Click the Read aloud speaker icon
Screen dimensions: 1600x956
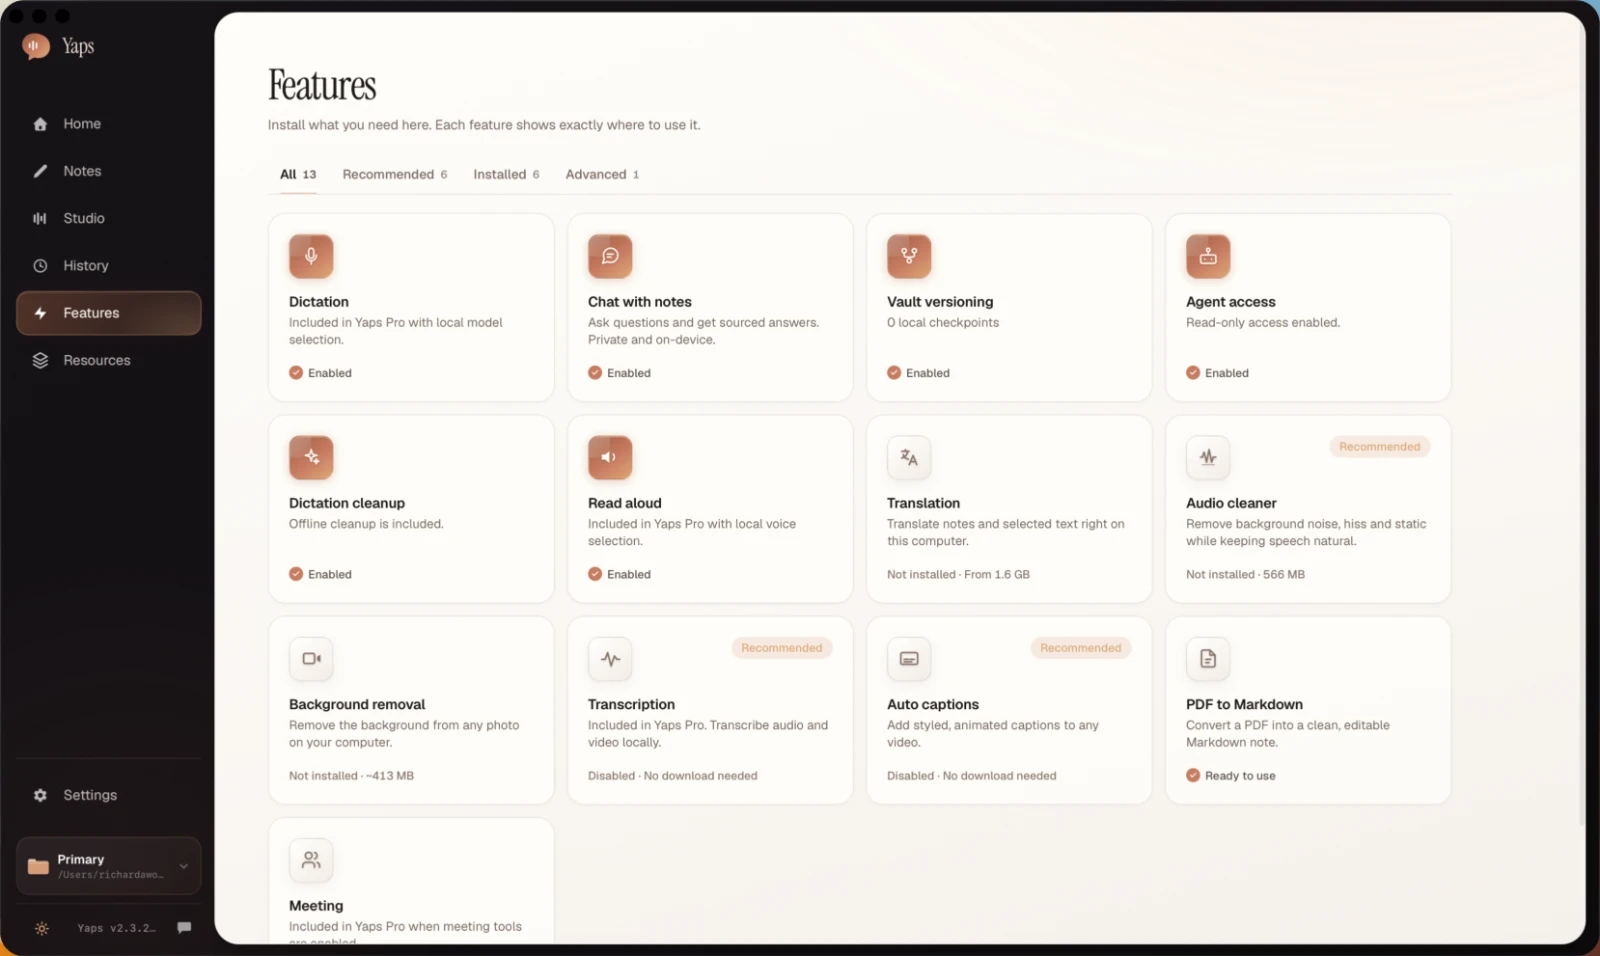tap(610, 457)
